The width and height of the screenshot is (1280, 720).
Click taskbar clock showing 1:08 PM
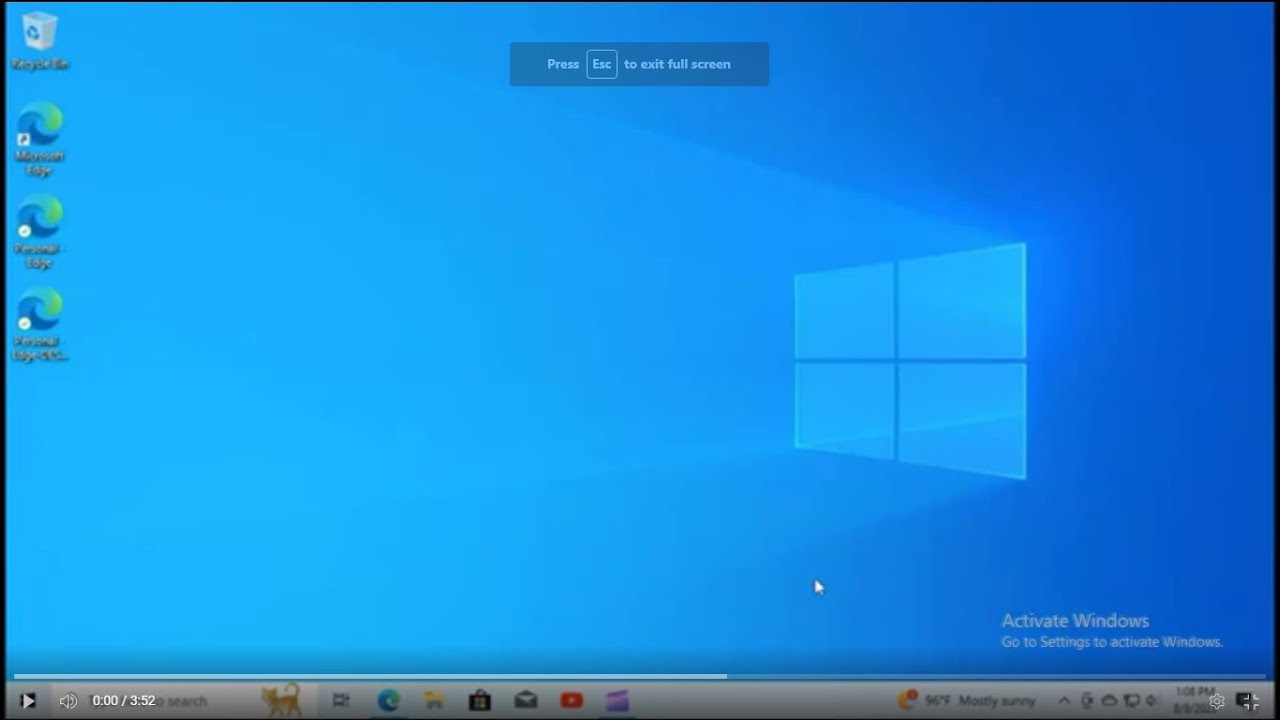point(1194,700)
